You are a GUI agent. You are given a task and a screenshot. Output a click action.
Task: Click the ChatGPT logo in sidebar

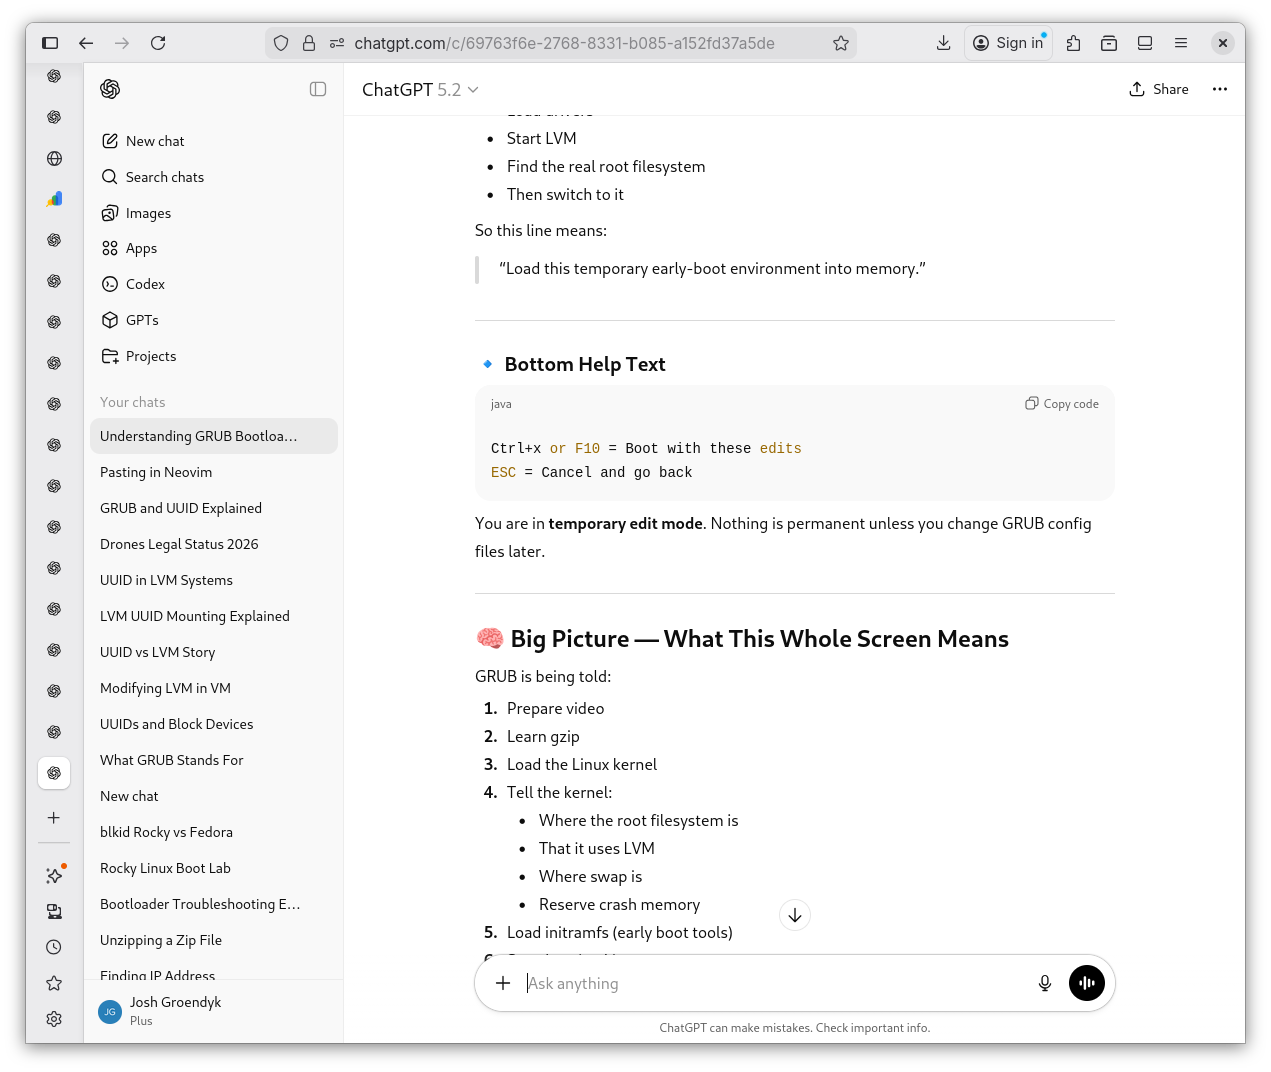click(x=110, y=89)
